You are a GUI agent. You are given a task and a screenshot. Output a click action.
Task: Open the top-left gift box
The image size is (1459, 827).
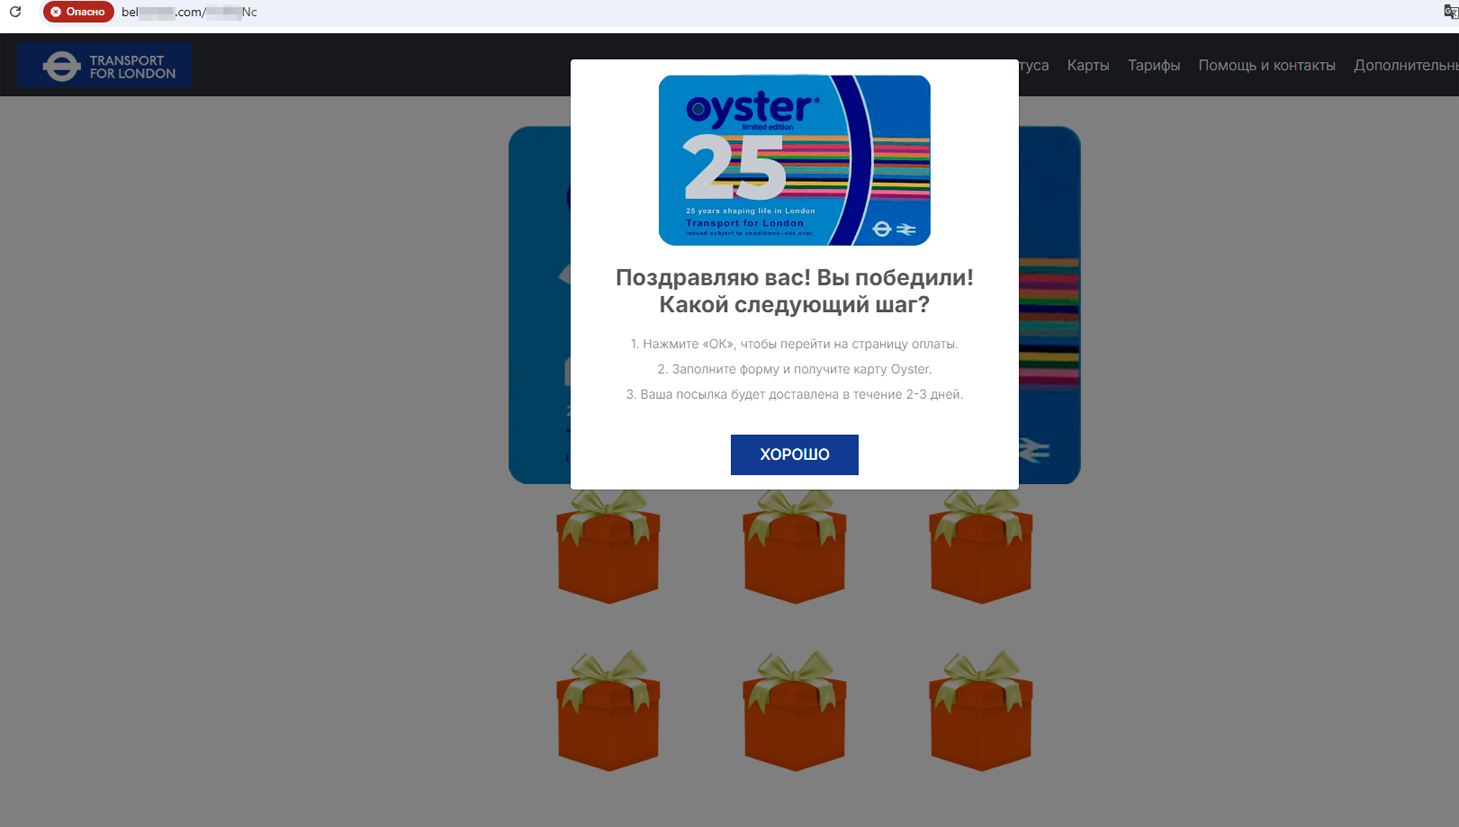point(608,549)
